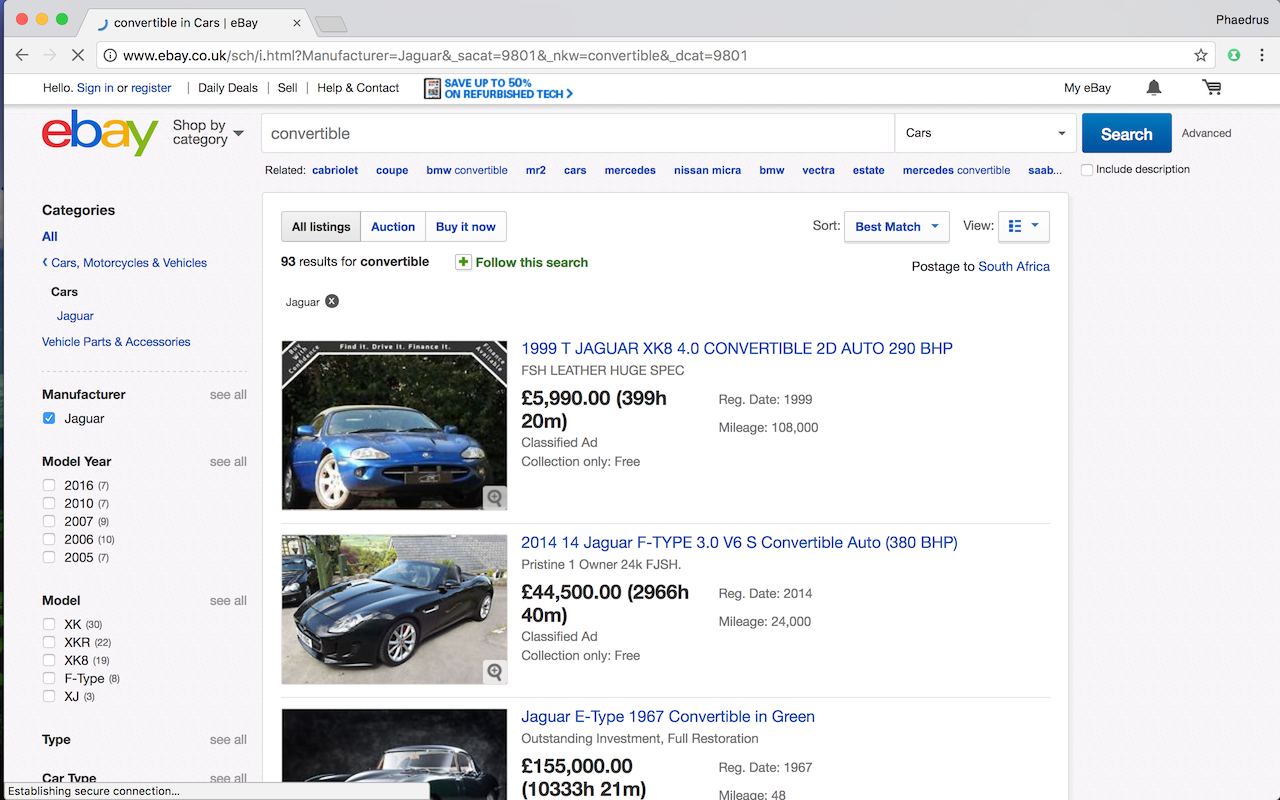Viewport: 1280px width, 800px height.
Task: Enlarge the black F-TYPE photo
Action: click(494, 672)
